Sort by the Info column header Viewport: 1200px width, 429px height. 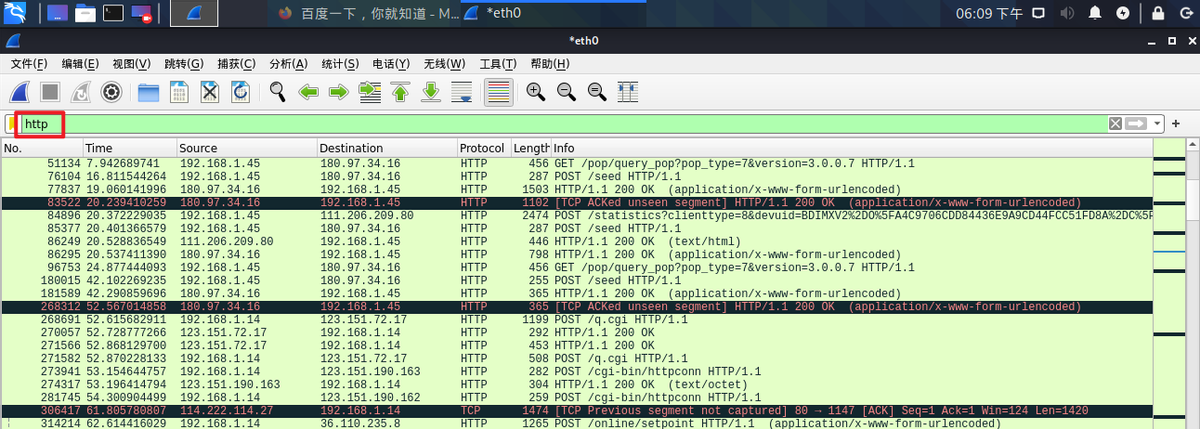pos(851,148)
